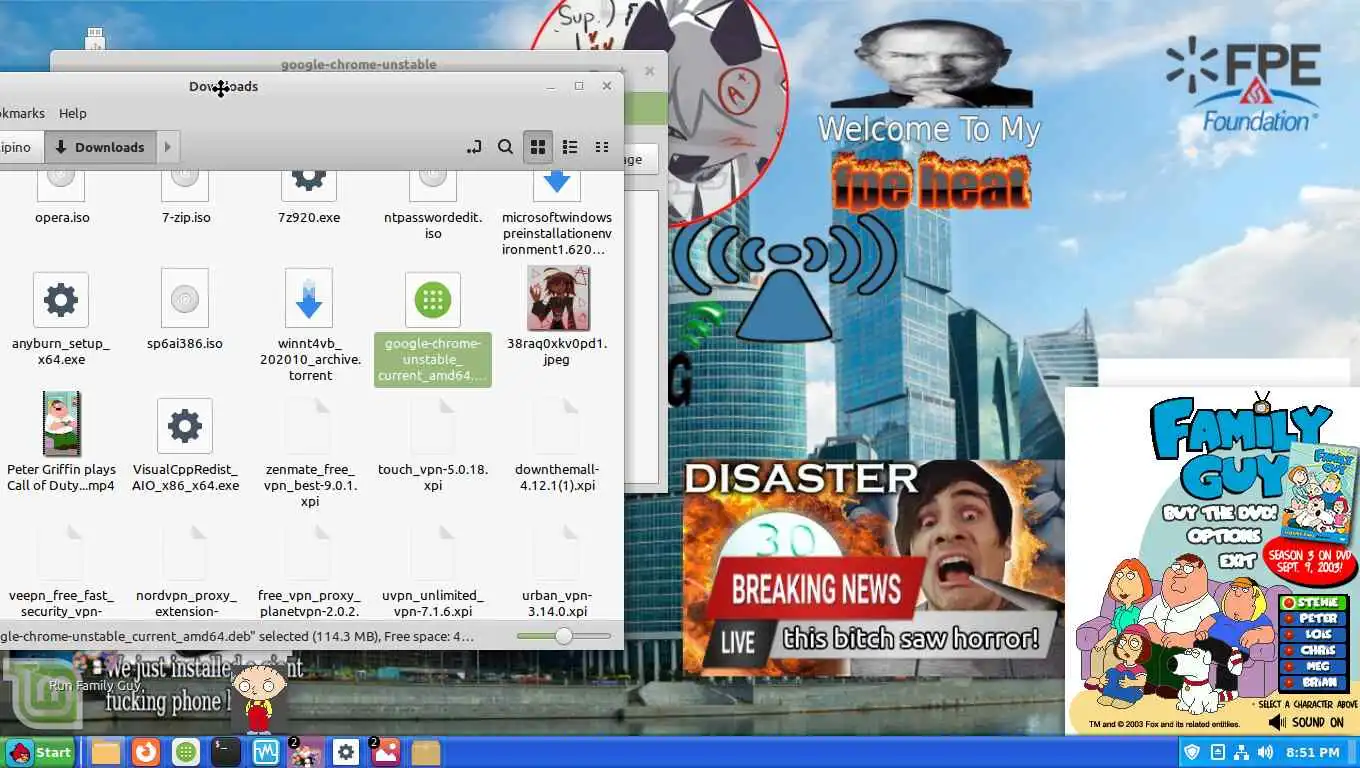The image size is (1360, 768).
Task: Open removable drives tray icon
Action: click(1217, 752)
